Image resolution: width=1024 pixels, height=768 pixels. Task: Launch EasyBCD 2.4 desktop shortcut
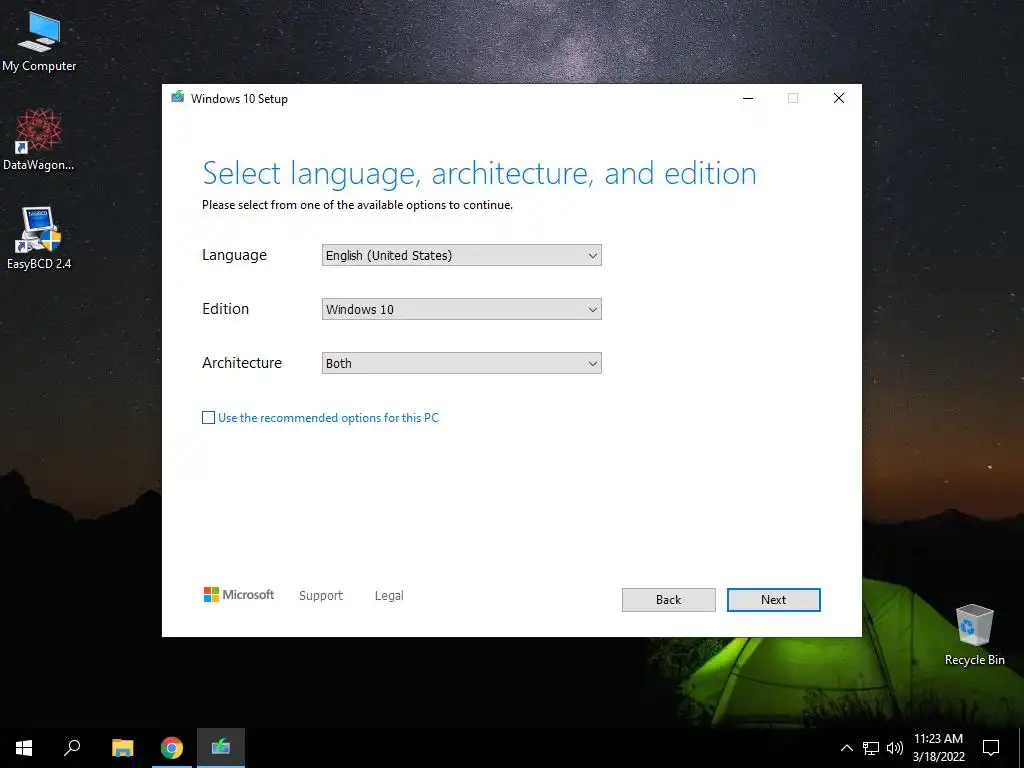[x=39, y=238]
